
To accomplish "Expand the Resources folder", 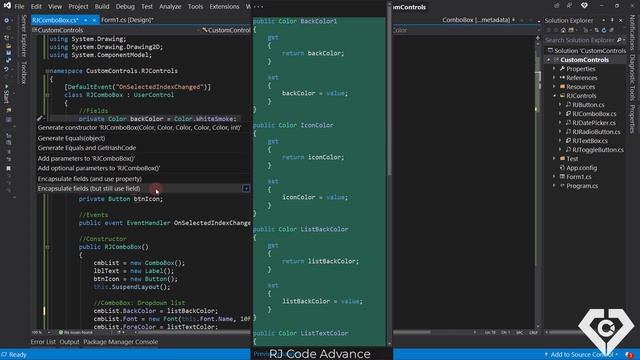I will coord(554,87).
